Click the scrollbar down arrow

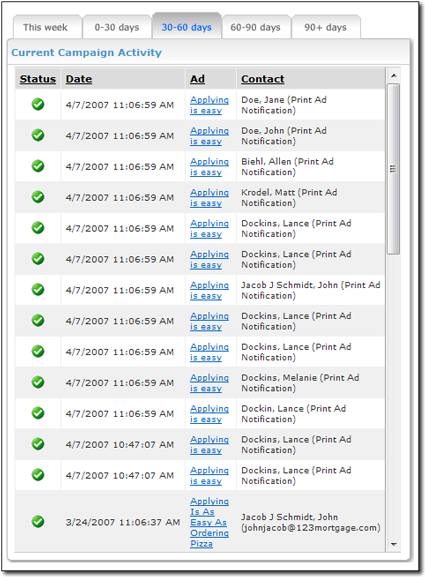tap(394, 544)
